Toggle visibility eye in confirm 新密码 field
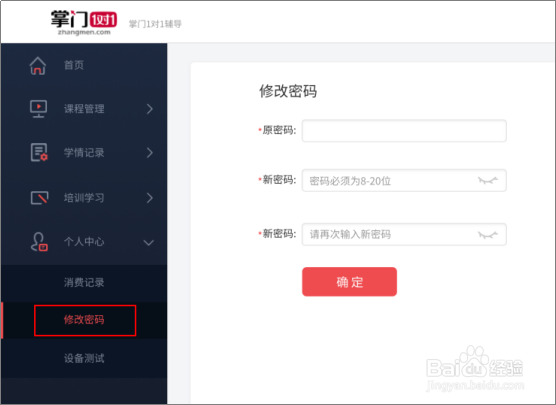 click(488, 234)
